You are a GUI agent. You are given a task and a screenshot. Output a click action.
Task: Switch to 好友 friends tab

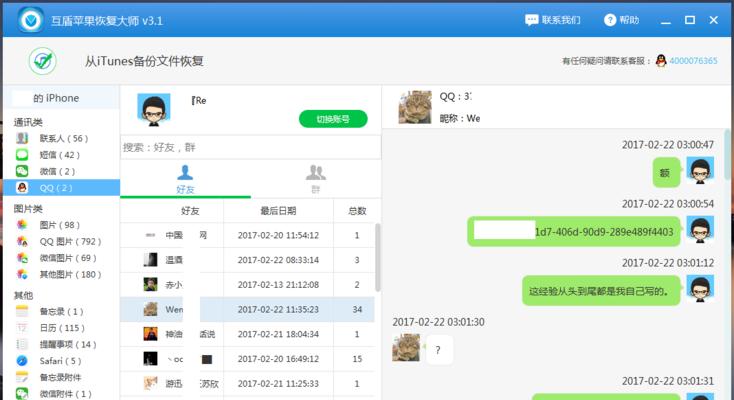pos(185,179)
